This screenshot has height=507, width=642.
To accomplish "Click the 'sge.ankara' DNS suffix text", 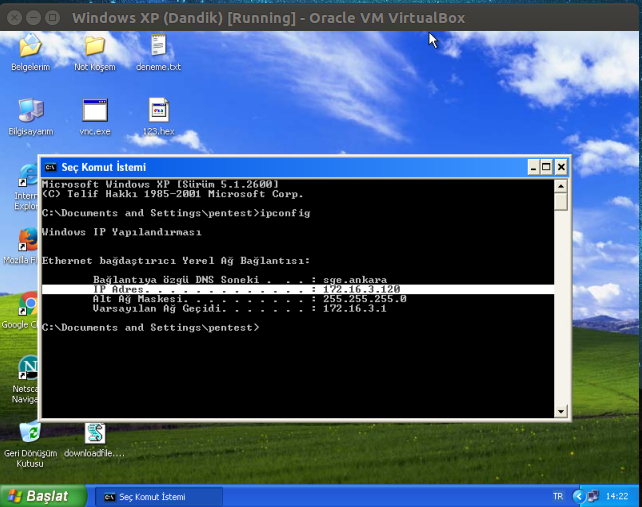I will [355, 280].
